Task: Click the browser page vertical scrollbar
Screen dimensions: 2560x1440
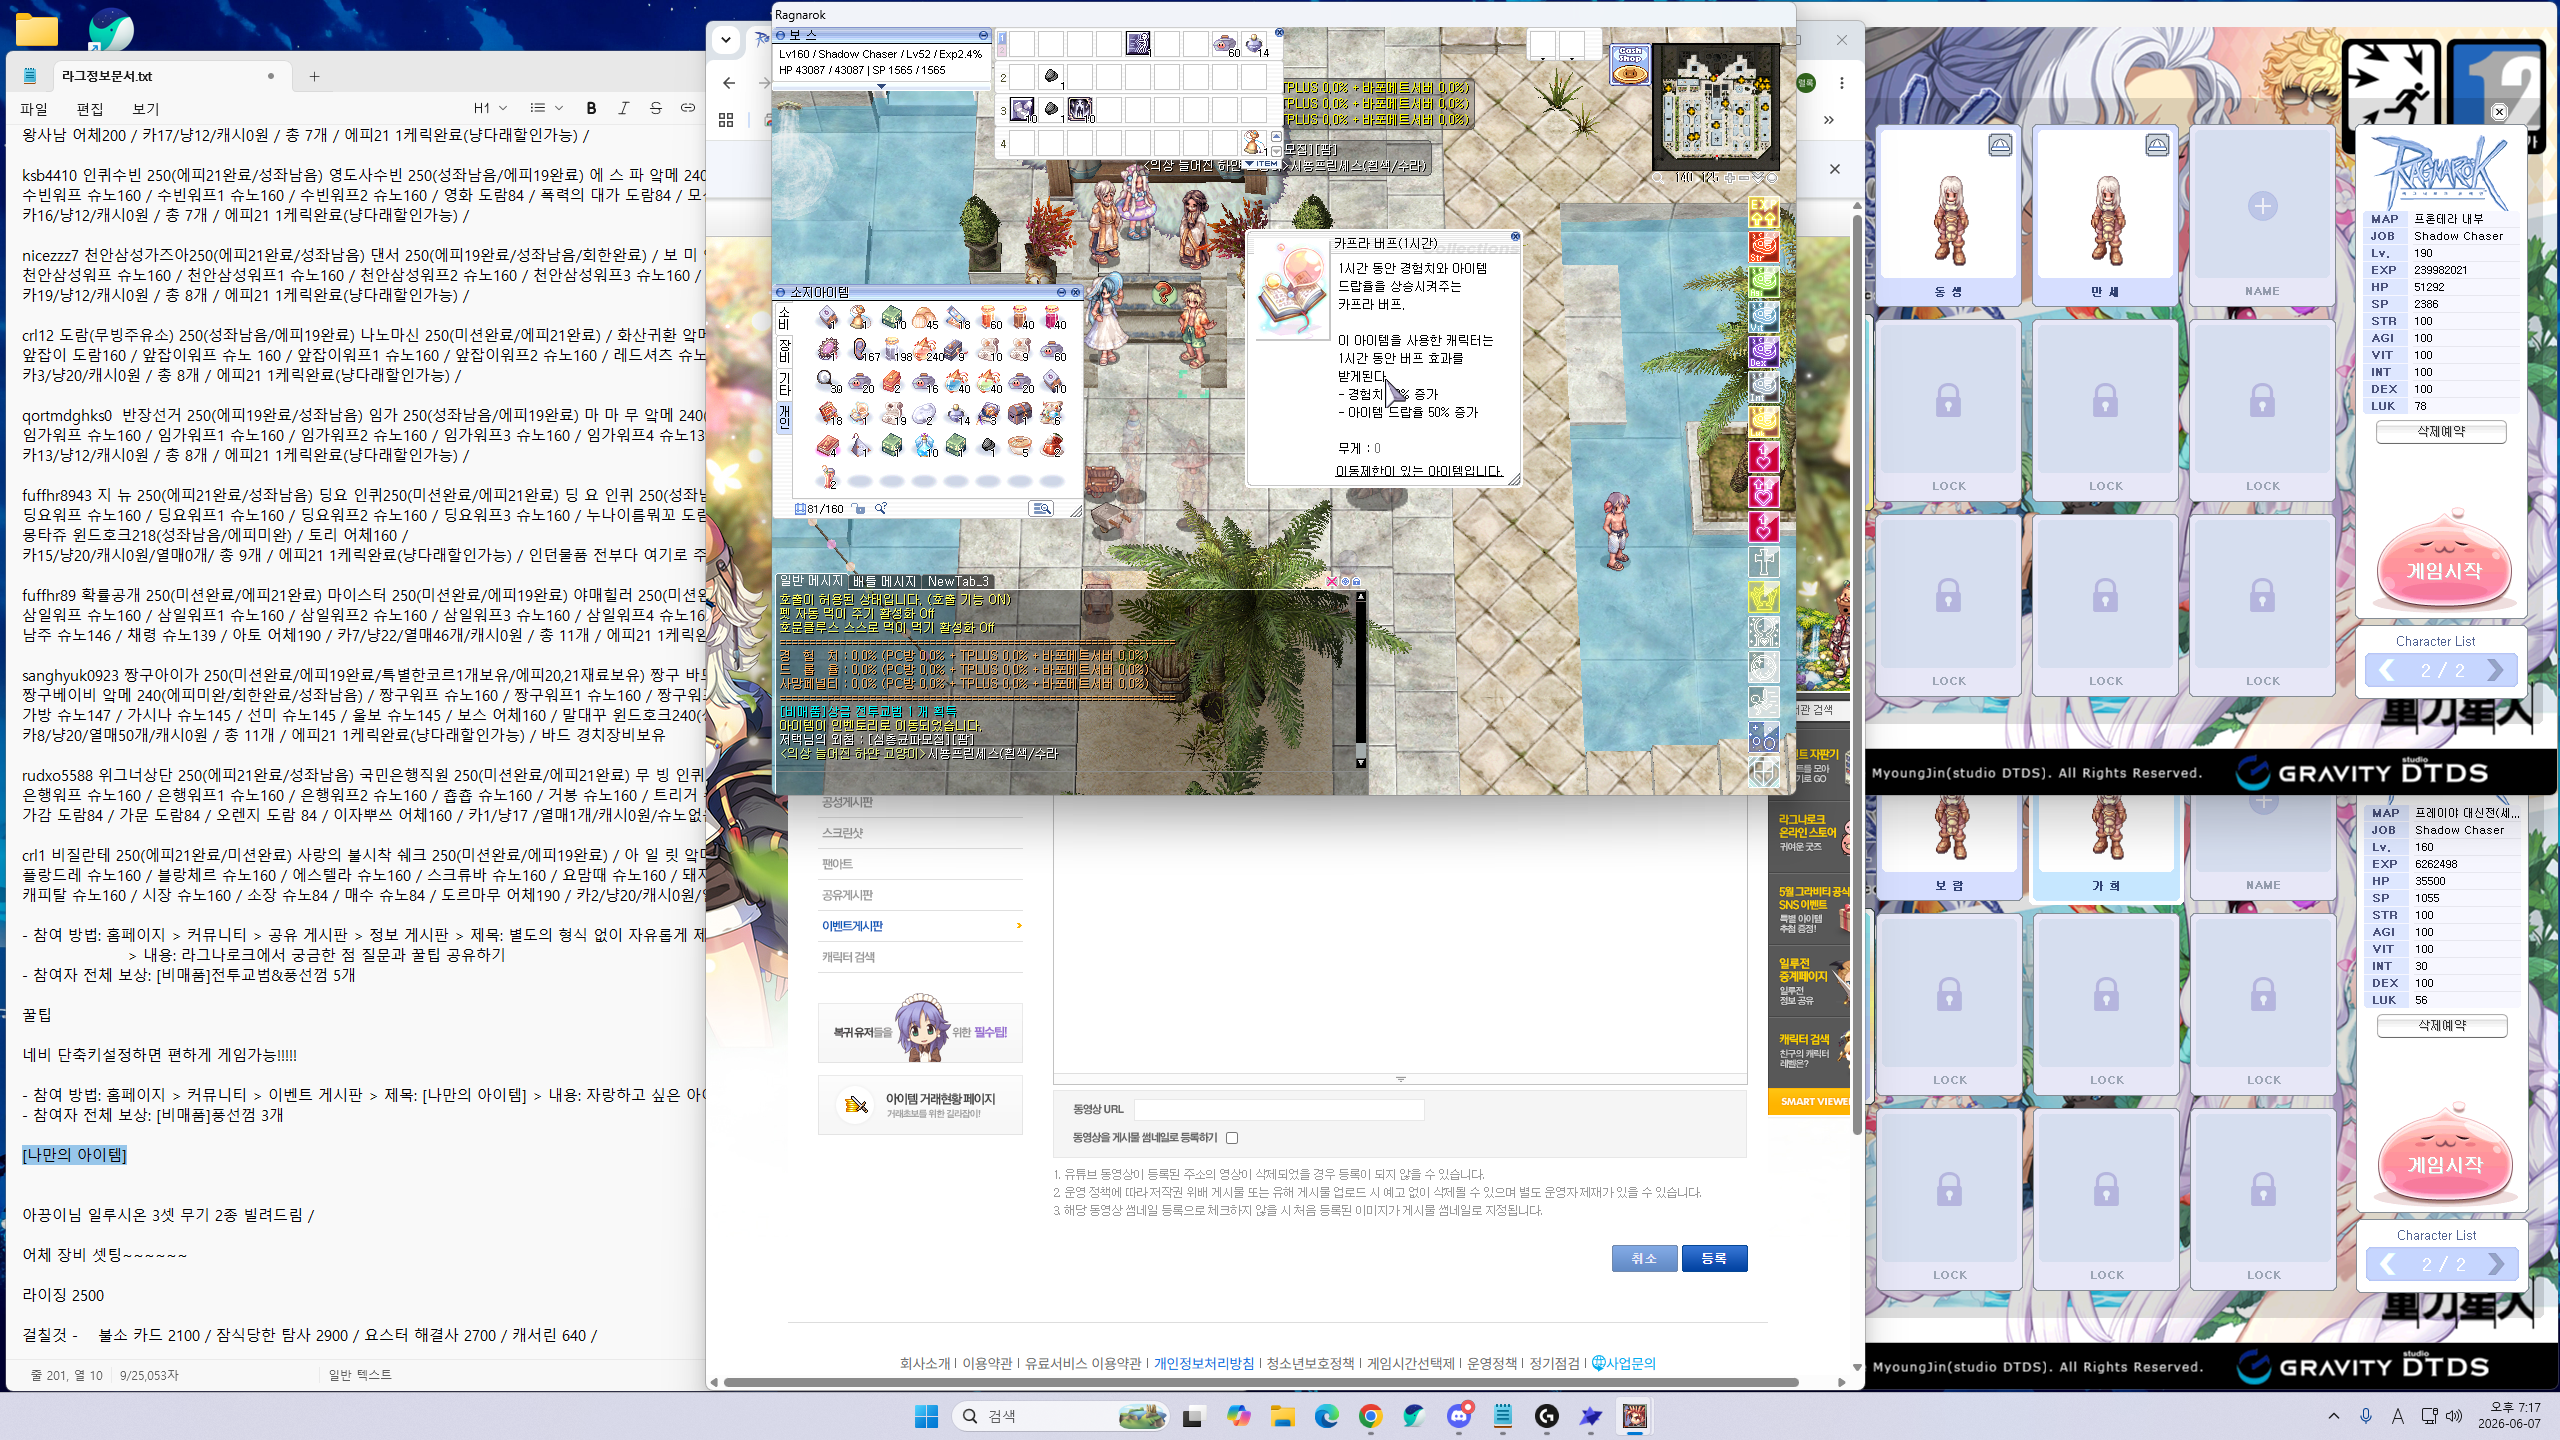Action: click(x=1857, y=675)
